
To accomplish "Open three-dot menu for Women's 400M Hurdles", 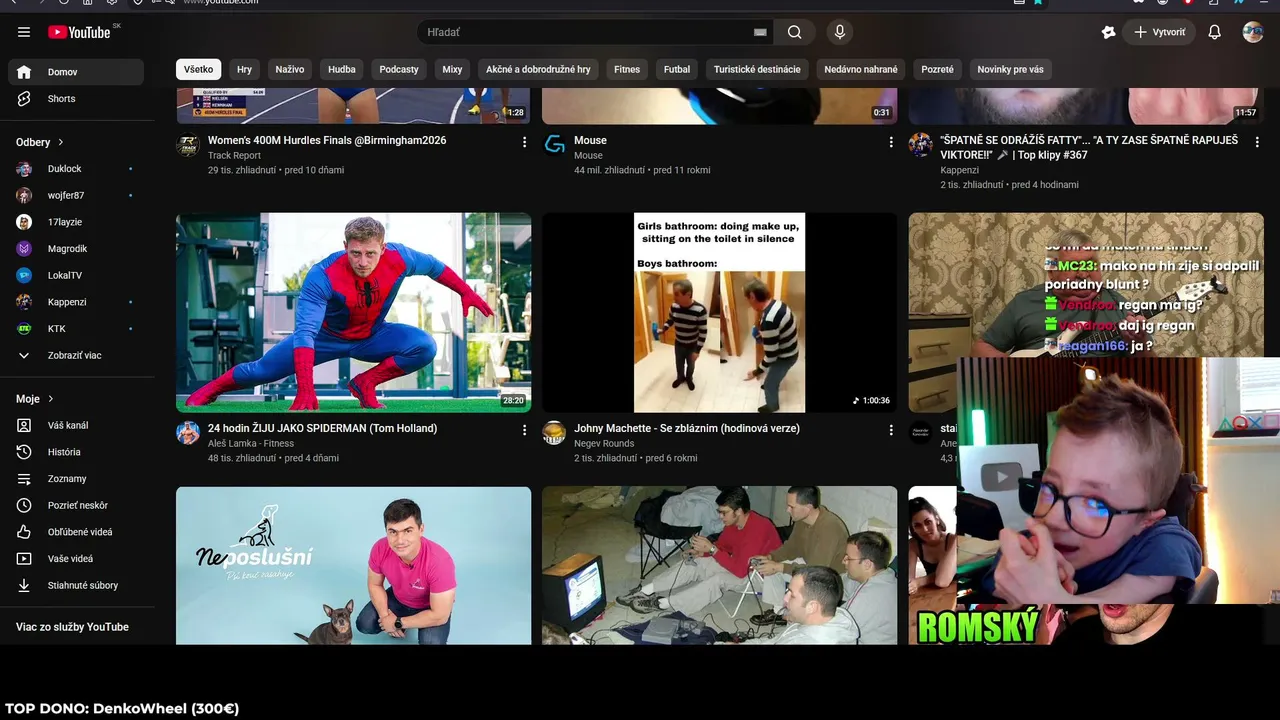I will point(524,142).
